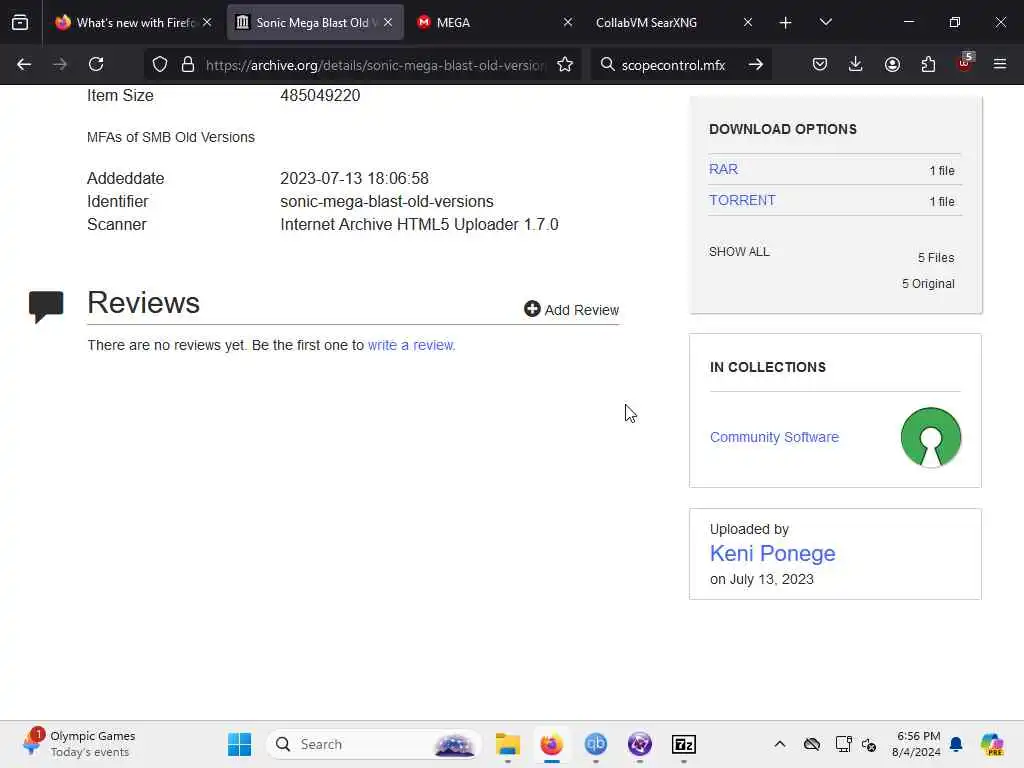Submit search with arrow button
This screenshot has height=768, width=1024.
coord(756,64)
